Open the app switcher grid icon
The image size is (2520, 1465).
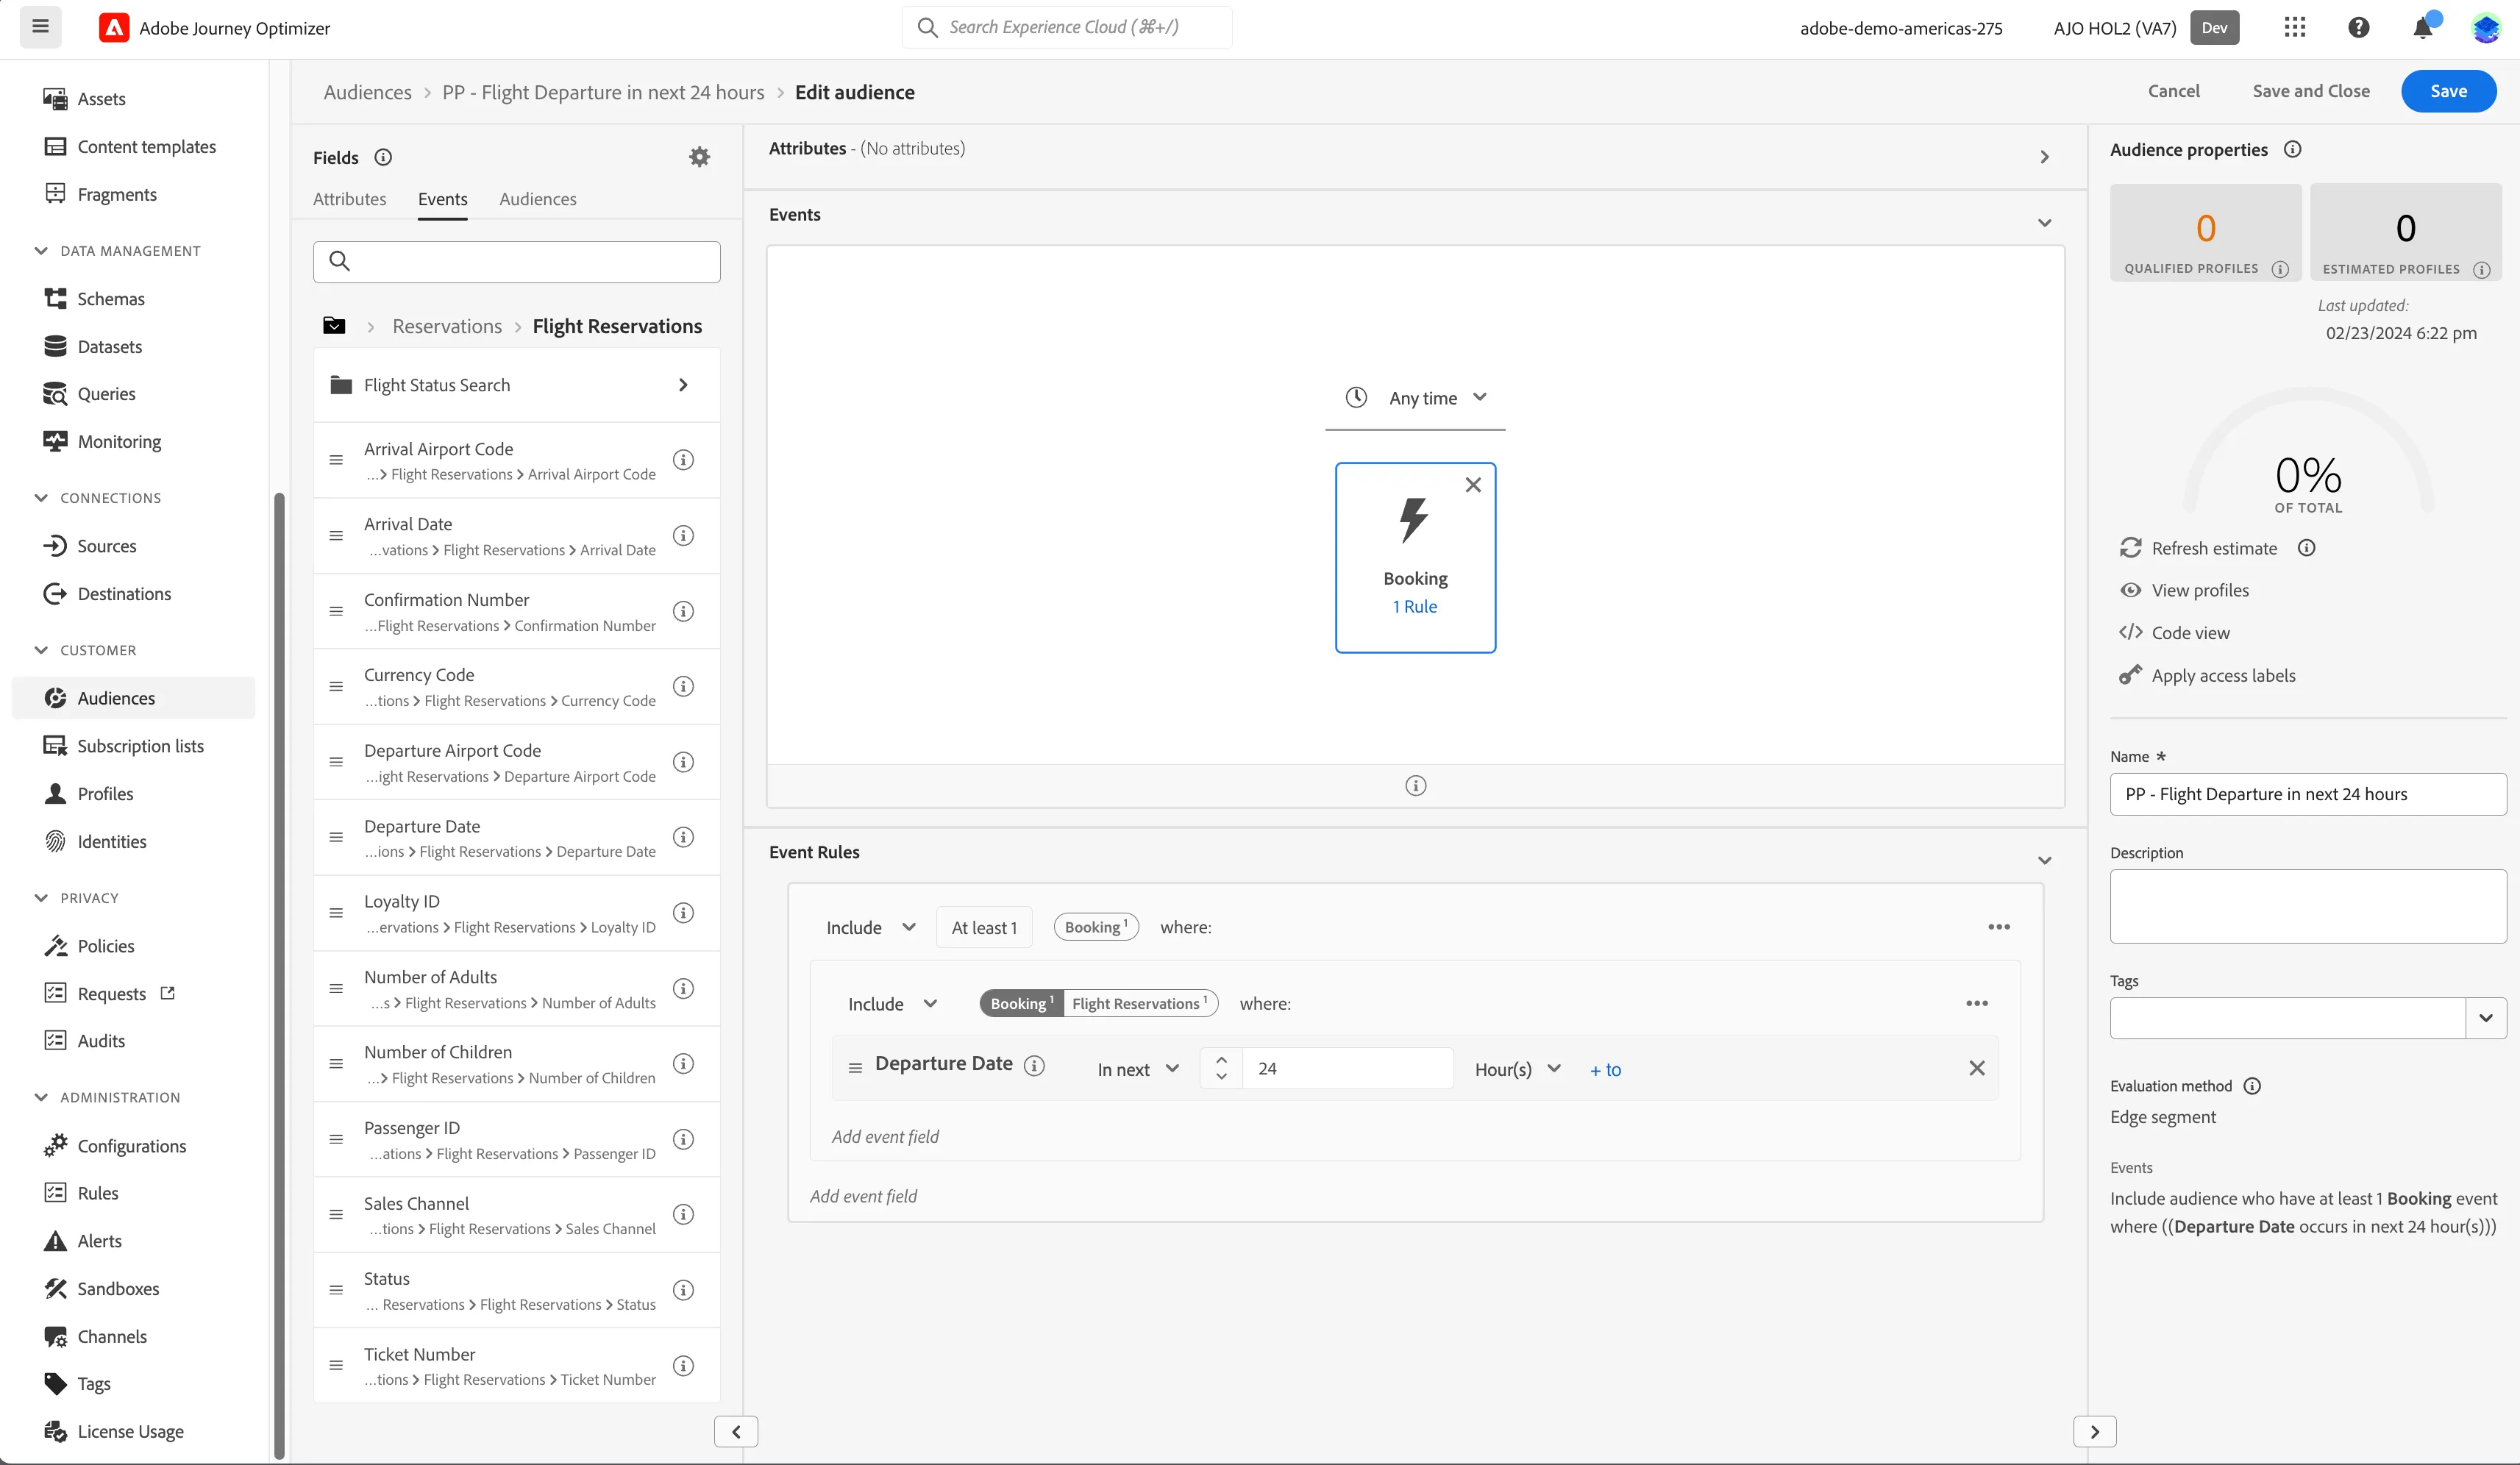(2295, 27)
